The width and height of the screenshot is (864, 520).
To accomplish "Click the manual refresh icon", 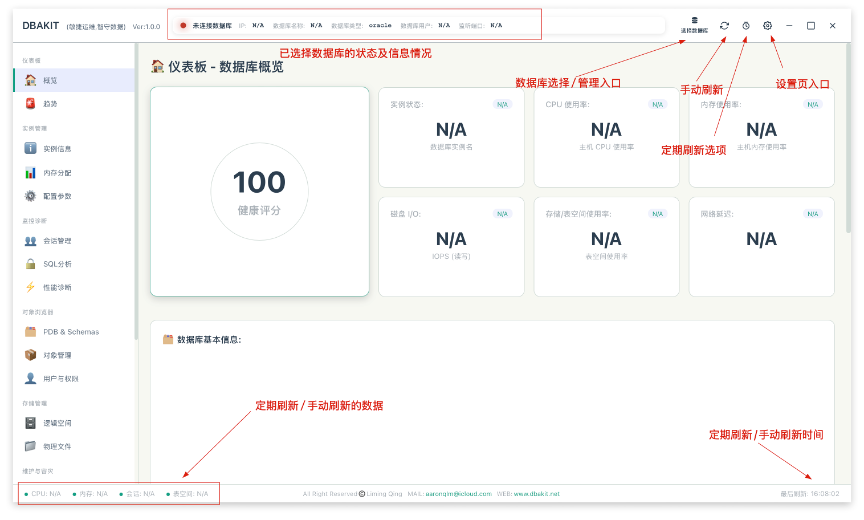I will coord(724,25).
